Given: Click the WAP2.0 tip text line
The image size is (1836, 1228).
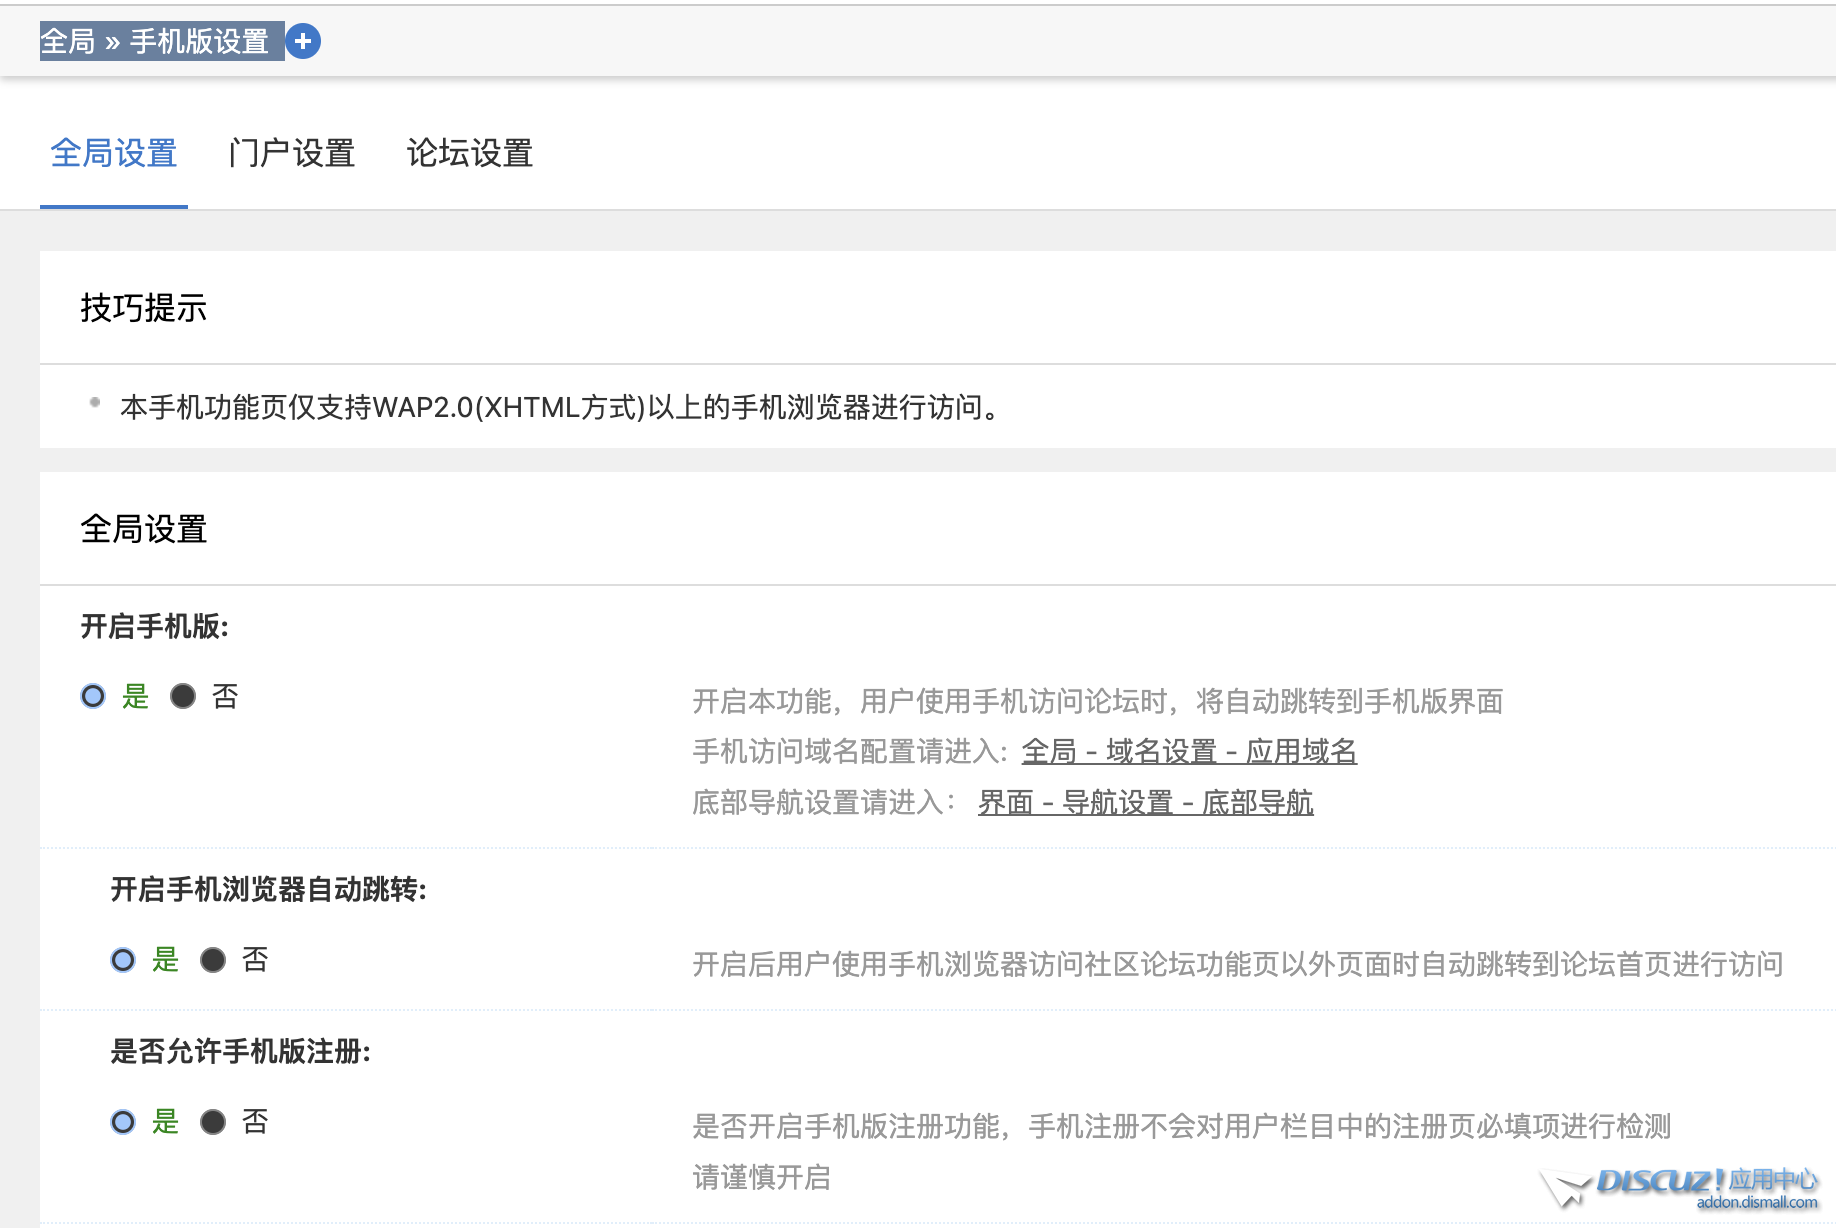Looking at the screenshot, I should tap(560, 408).
